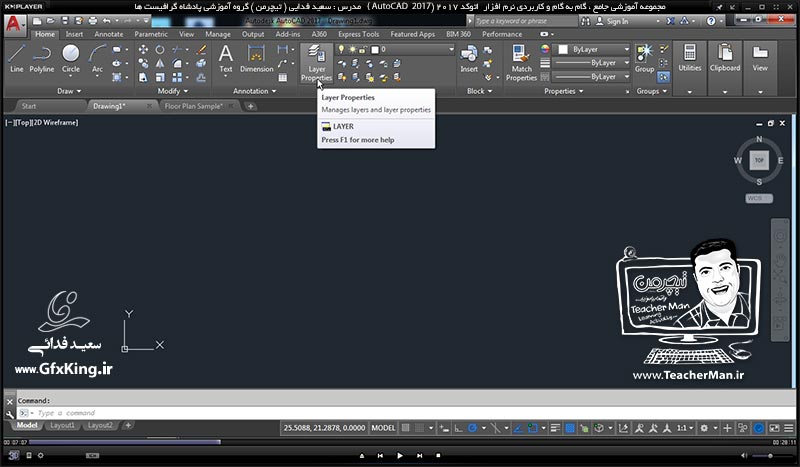
Task: Toggle Clean Screen in status bar
Action: click(x=774, y=428)
